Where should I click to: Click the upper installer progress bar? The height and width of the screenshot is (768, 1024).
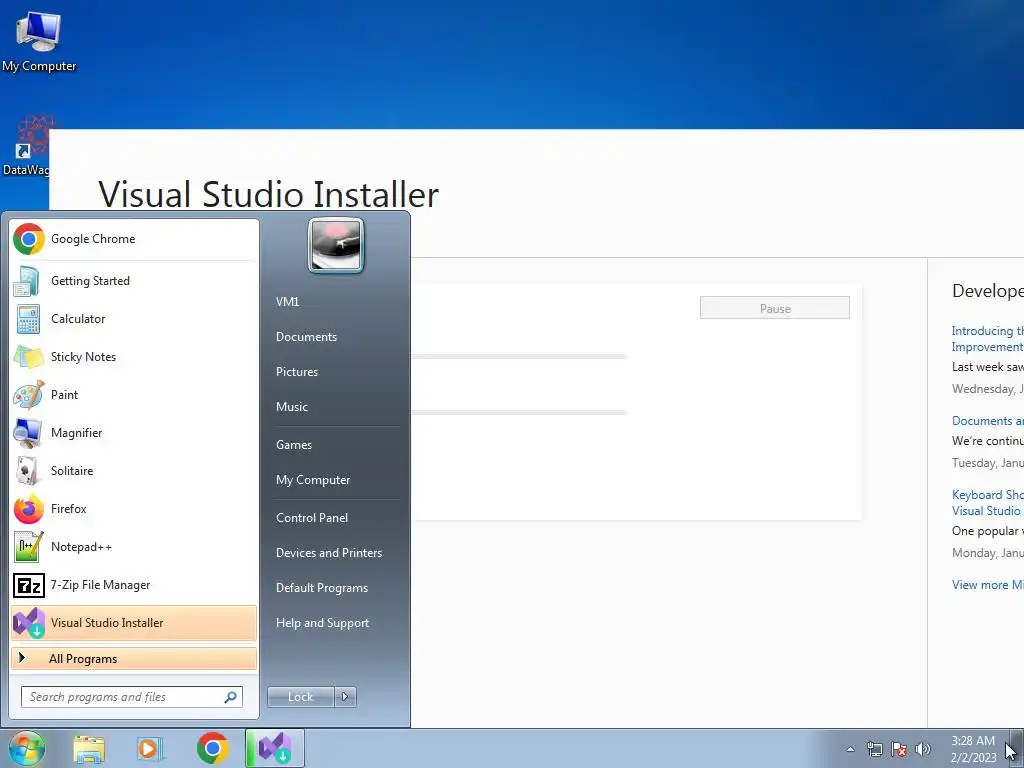pos(519,357)
